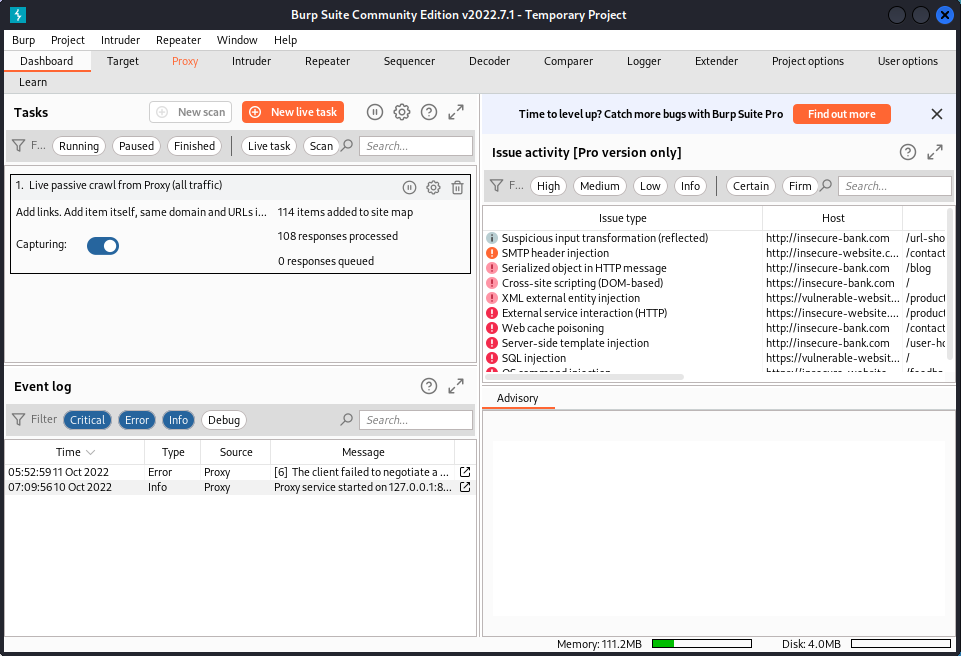Open help for Issue activity panel
The image size is (961, 656).
click(908, 152)
